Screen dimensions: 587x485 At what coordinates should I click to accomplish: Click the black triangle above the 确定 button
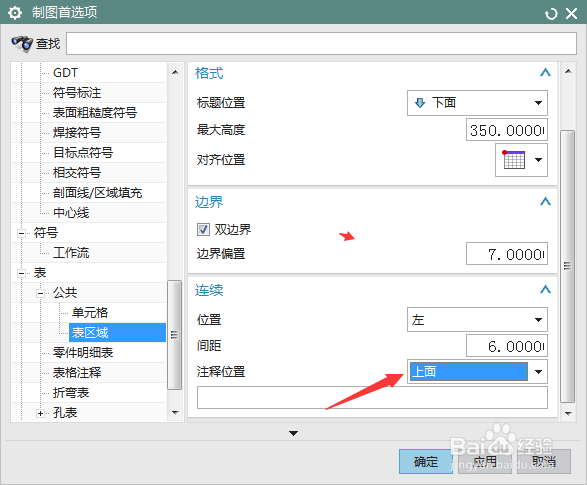coord(294,433)
